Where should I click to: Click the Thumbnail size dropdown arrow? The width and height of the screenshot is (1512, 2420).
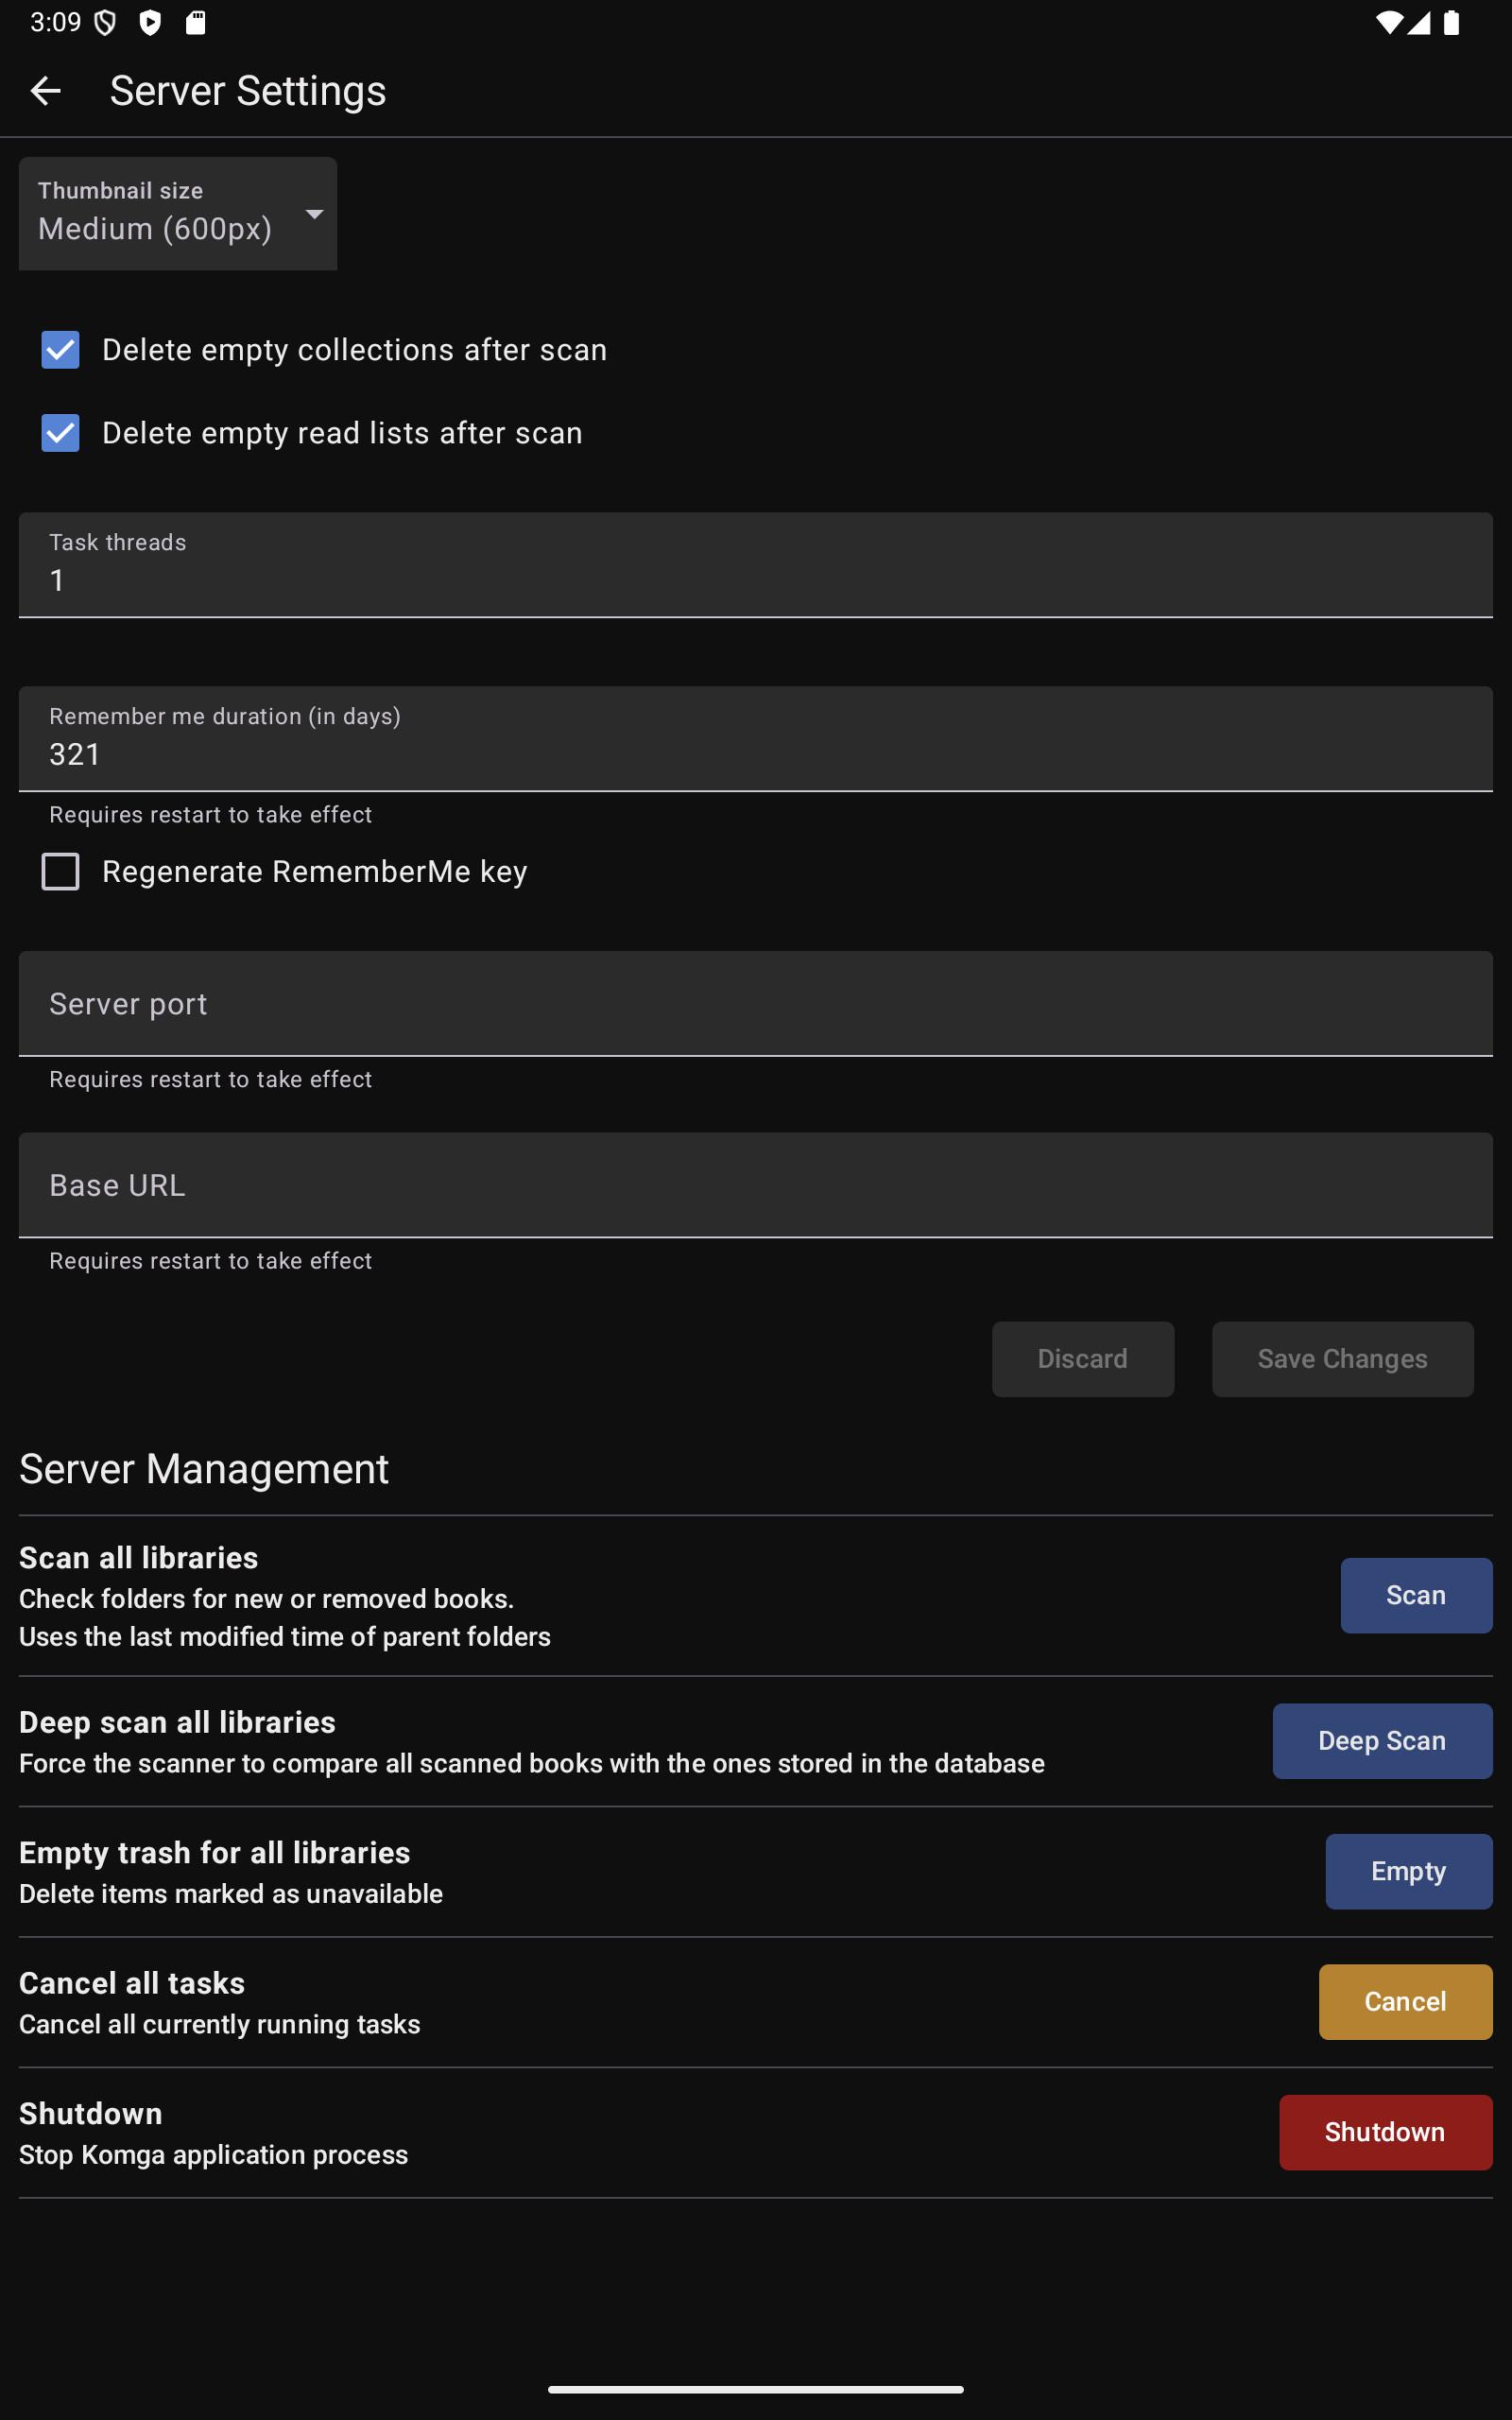pyautogui.click(x=314, y=214)
